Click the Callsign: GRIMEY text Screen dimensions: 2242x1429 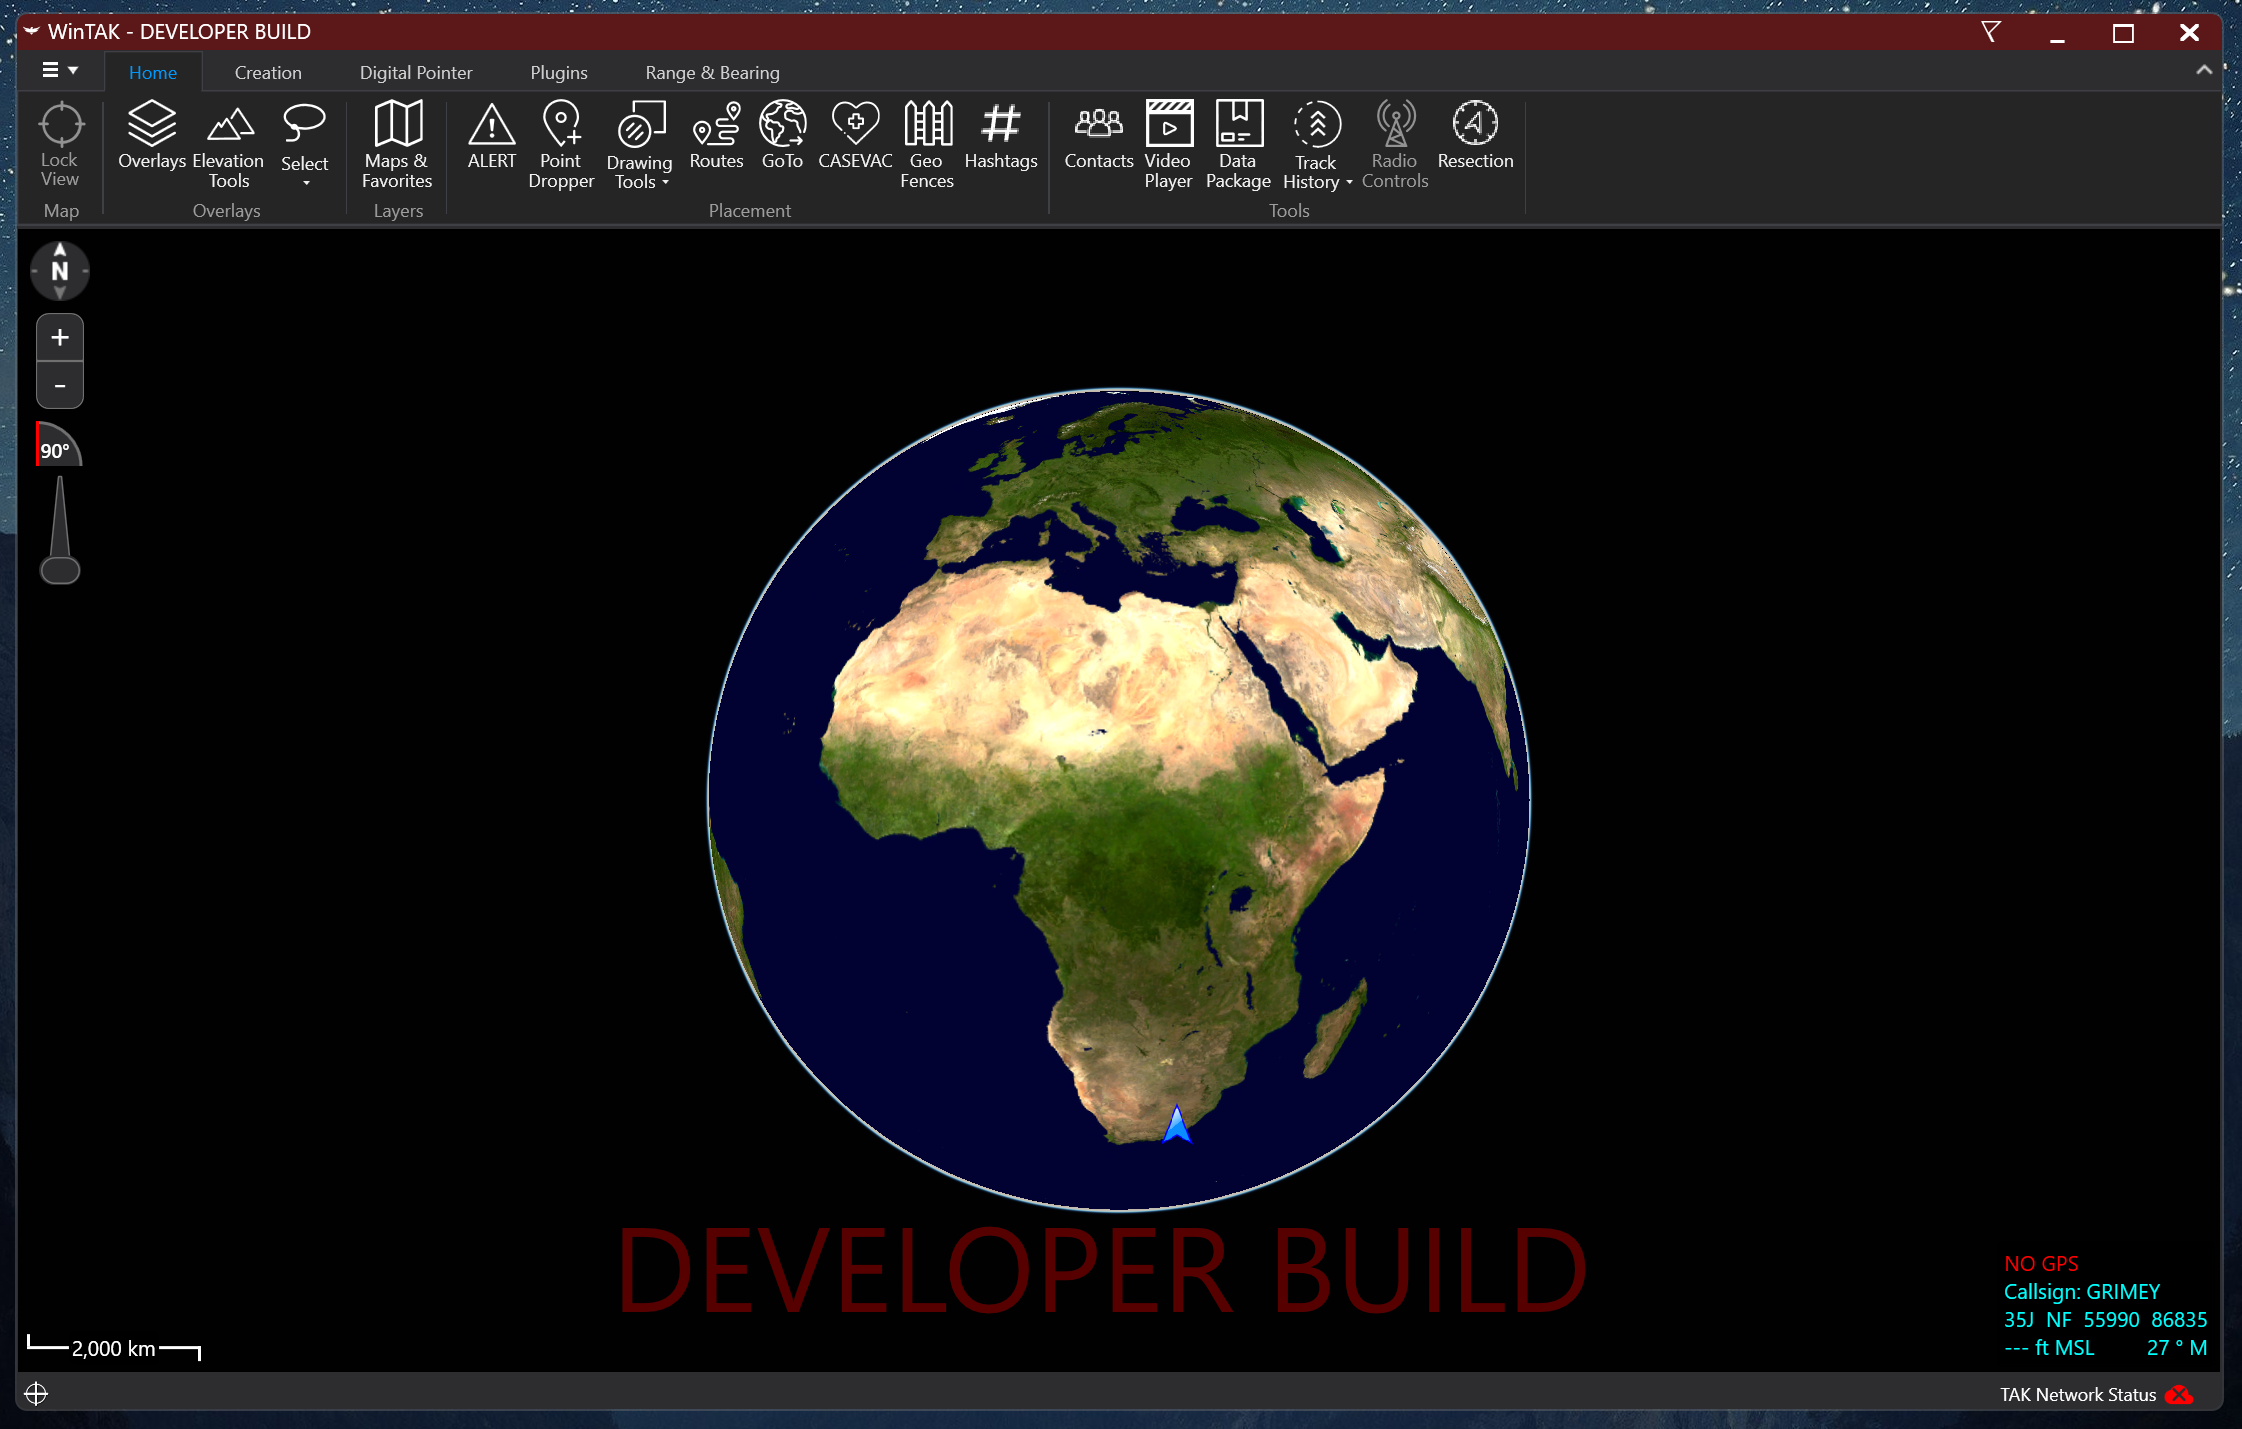tap(2081, 1292)
